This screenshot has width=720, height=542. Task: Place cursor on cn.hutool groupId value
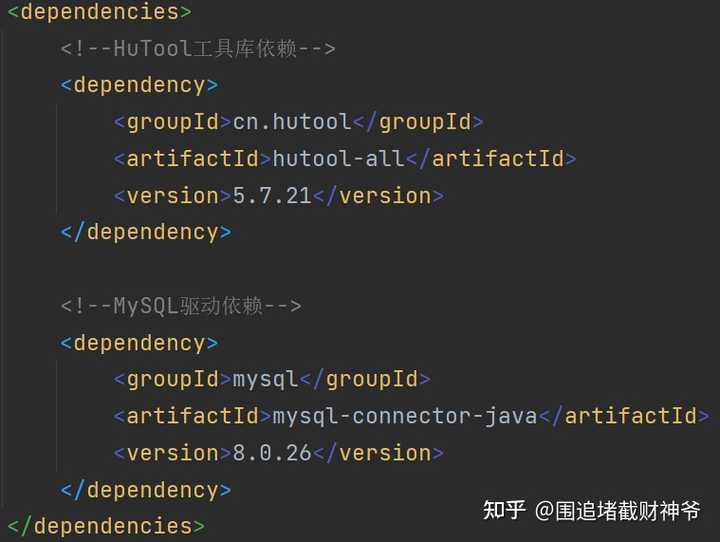292,122
